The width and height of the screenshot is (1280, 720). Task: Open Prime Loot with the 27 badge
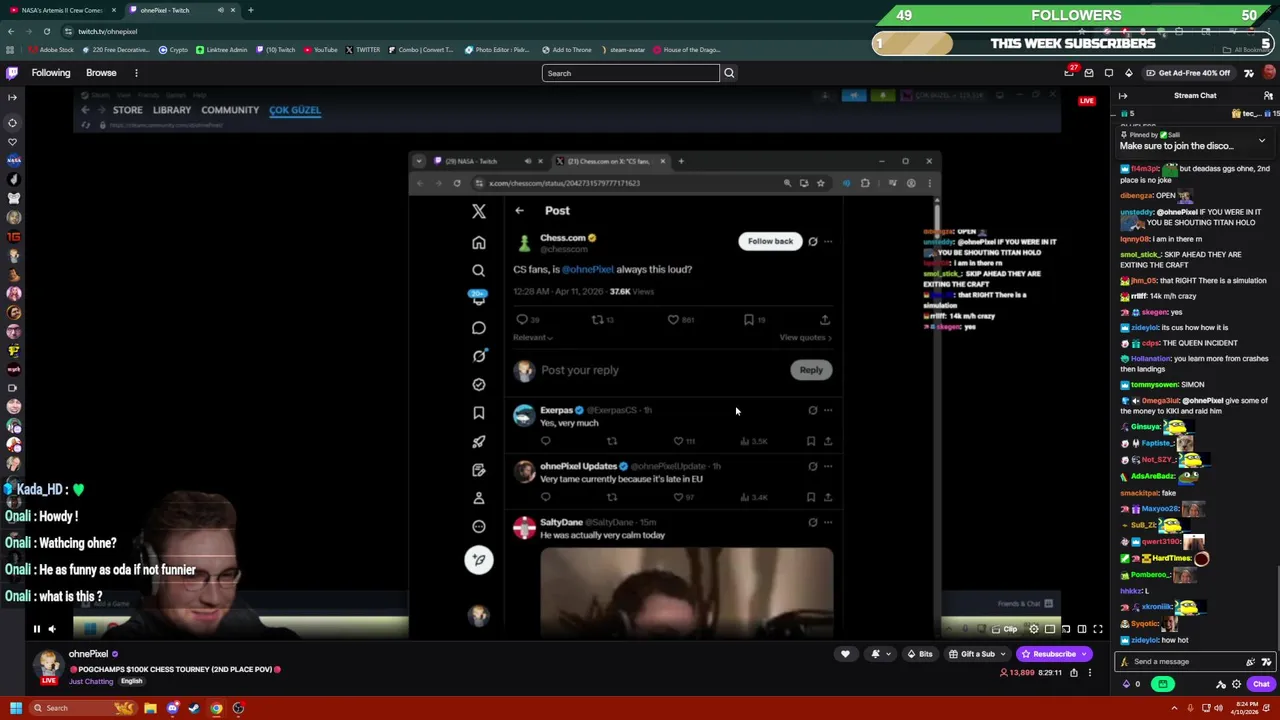click(x=1069, y=73)
